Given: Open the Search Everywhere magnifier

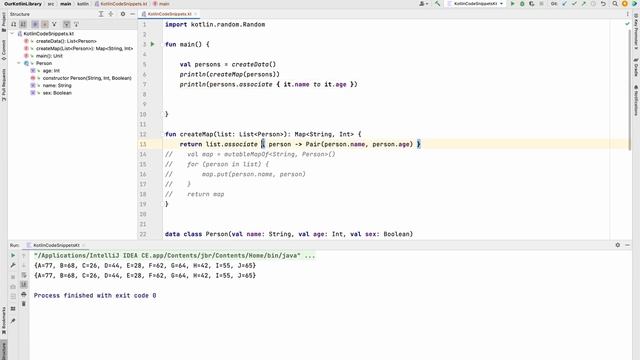Looking at the screenshot, I should 615,4.
